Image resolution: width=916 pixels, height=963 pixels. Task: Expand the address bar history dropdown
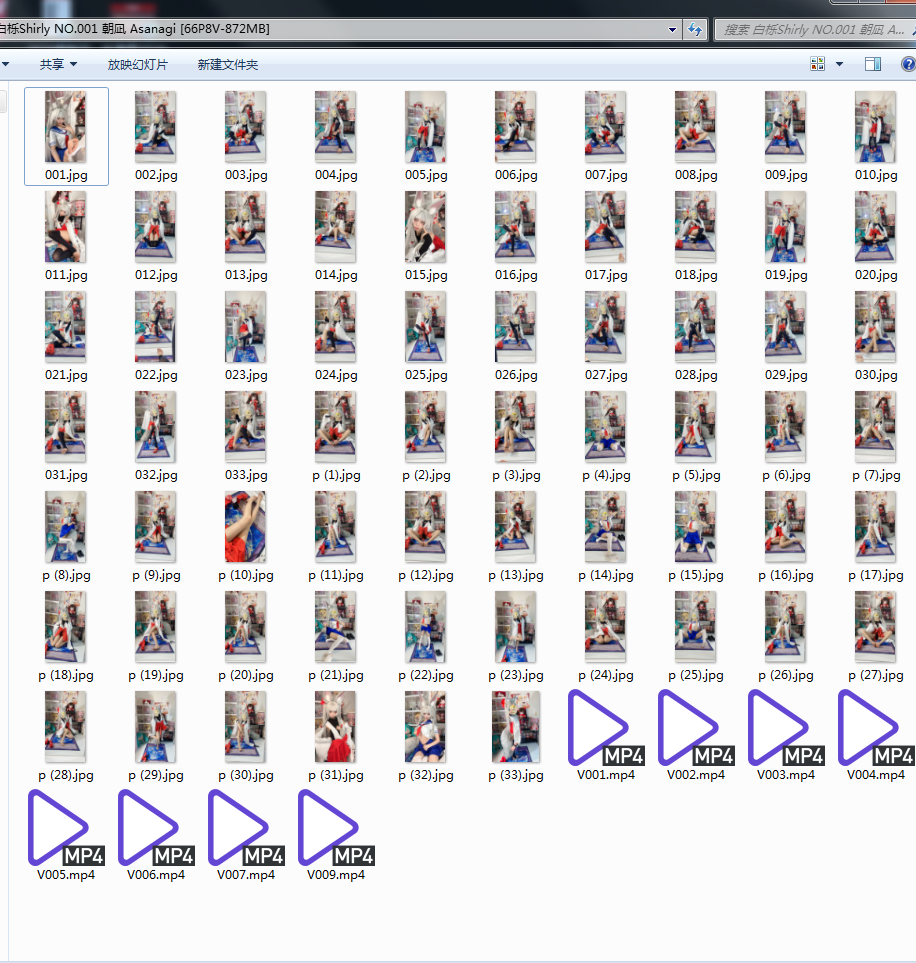point(673,30)
